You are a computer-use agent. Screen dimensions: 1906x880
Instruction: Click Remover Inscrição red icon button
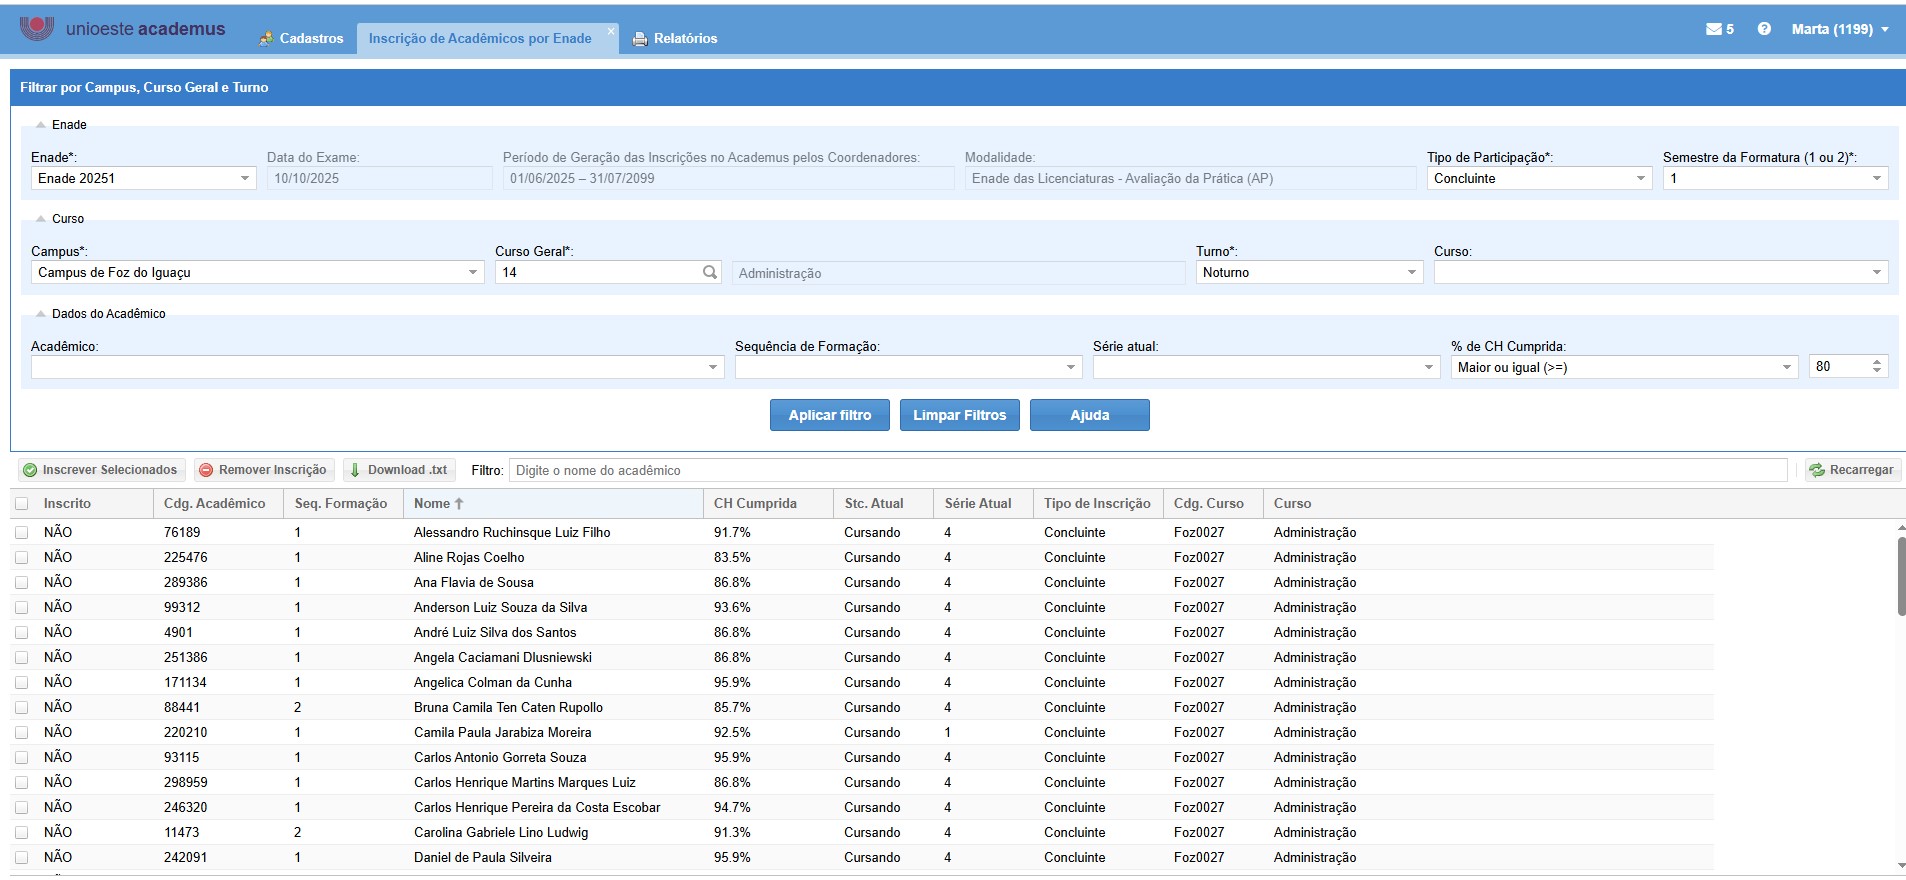(x=263, y=470)
